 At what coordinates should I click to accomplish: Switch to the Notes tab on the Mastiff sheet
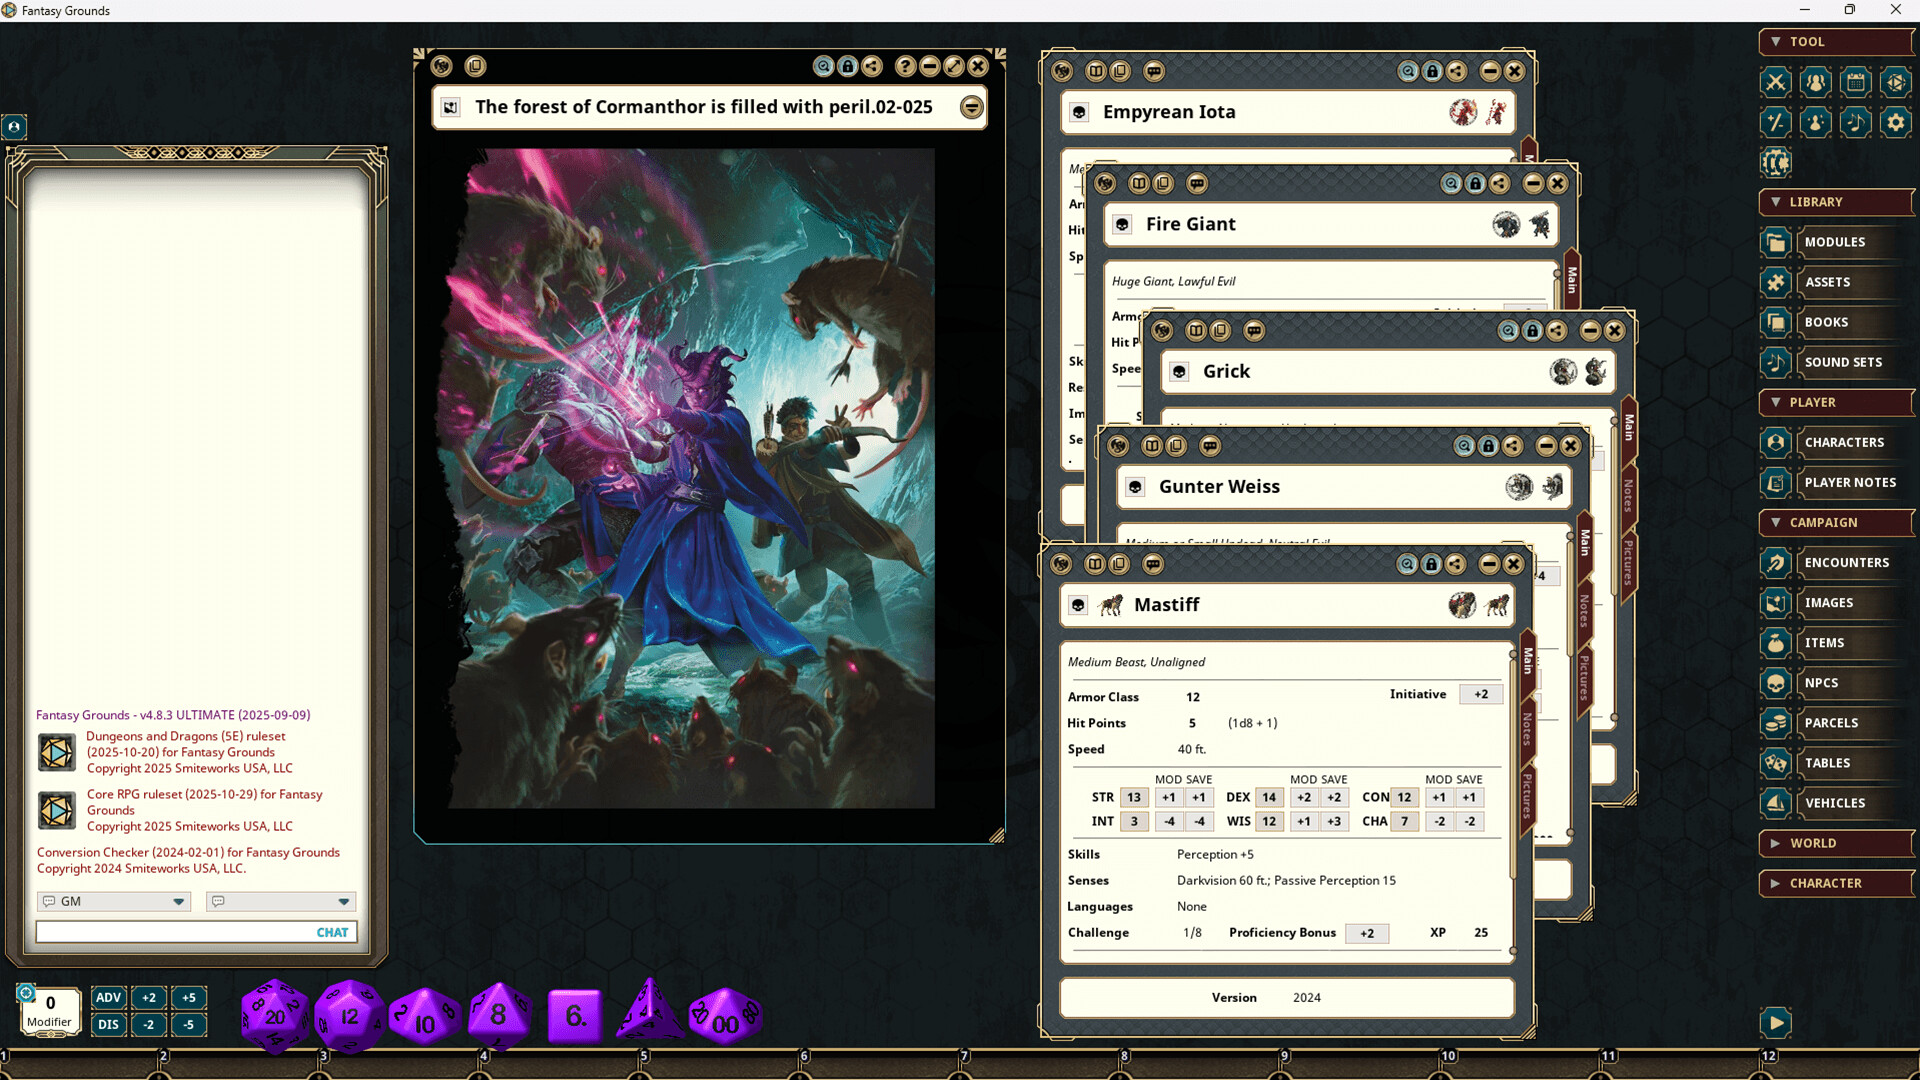coord(1527,730)
